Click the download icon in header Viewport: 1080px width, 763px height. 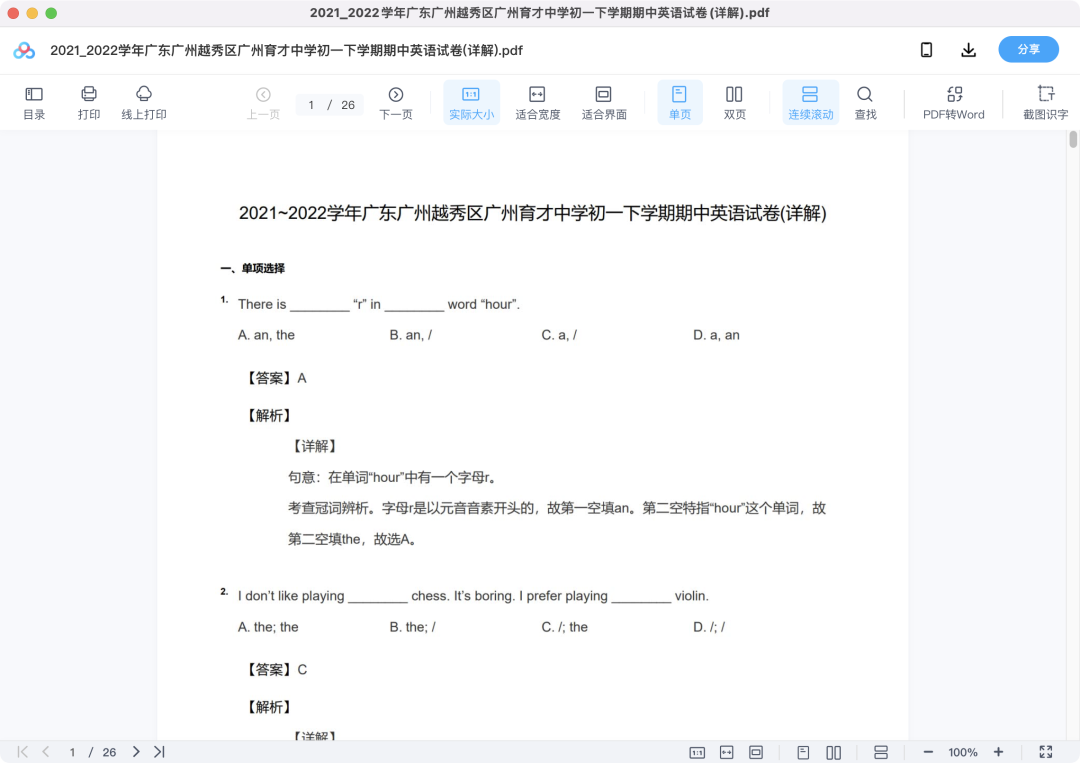[x=968, y=50]
